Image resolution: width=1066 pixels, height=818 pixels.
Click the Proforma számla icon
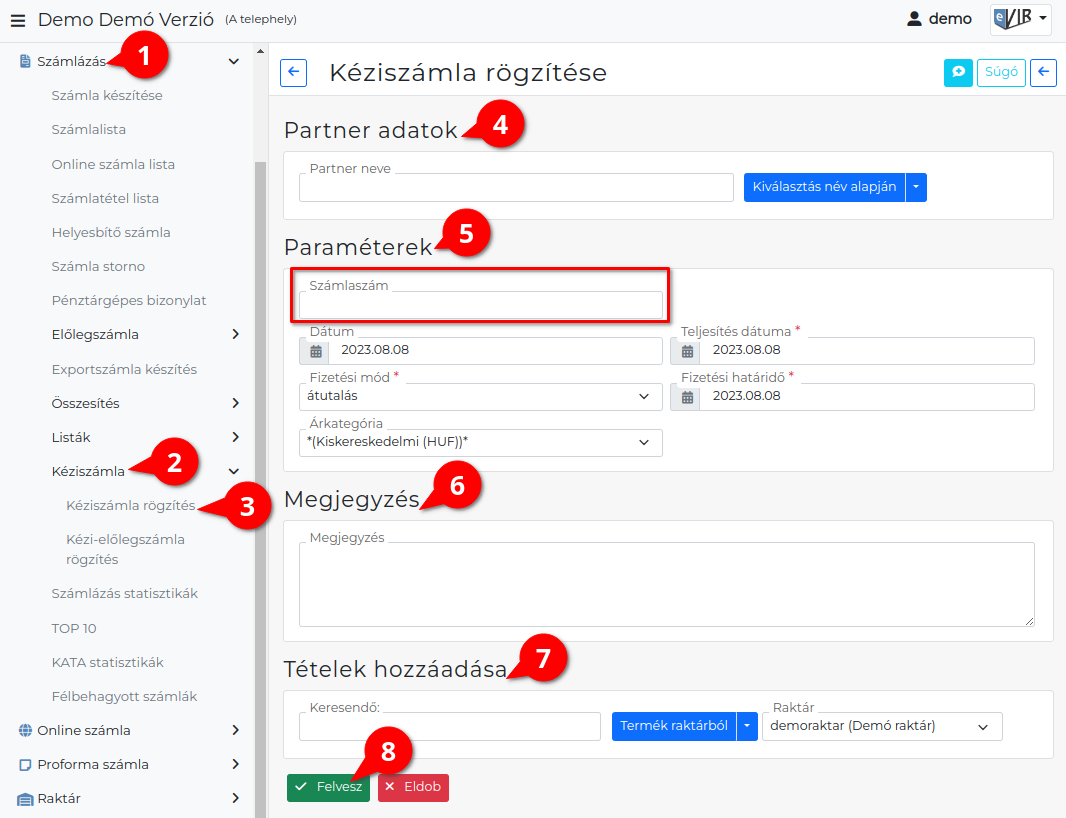(25, 764)
